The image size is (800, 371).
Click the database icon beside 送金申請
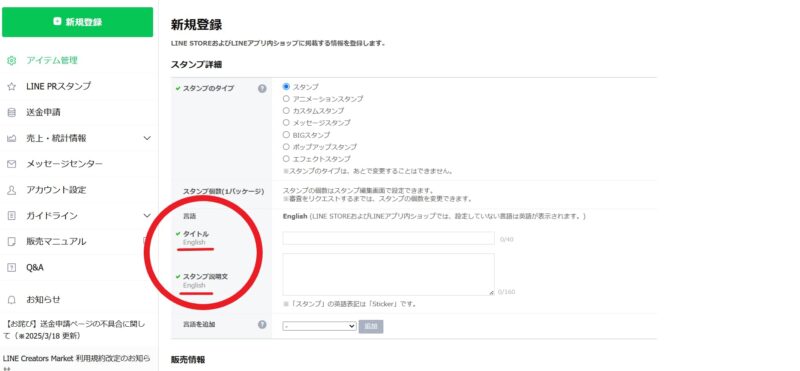(x=12, y=112)
